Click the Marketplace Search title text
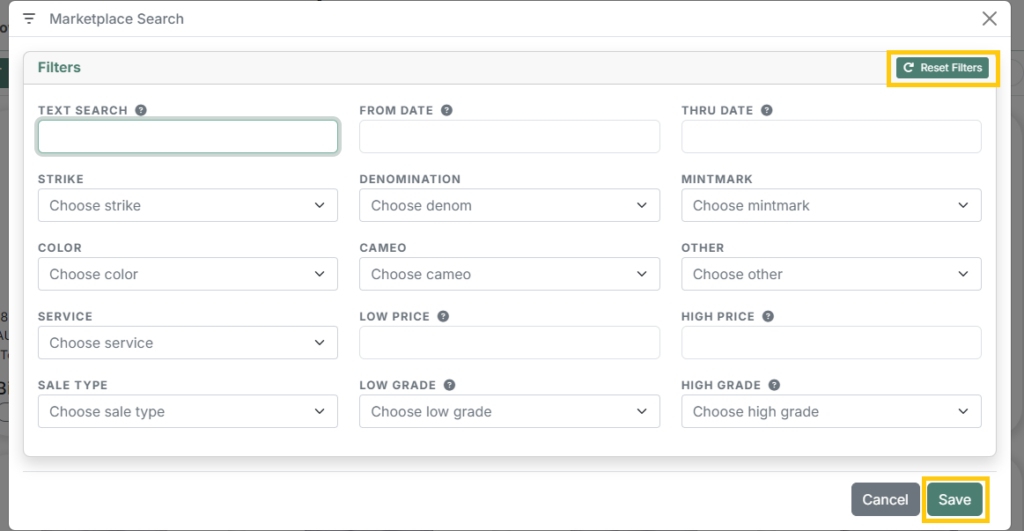Image resolution: width=1024 pixels, height=531 pixels. point(117,19)
